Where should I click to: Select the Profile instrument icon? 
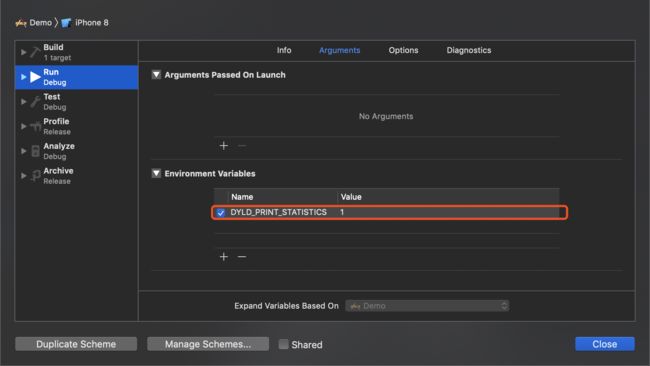point(35,126)
